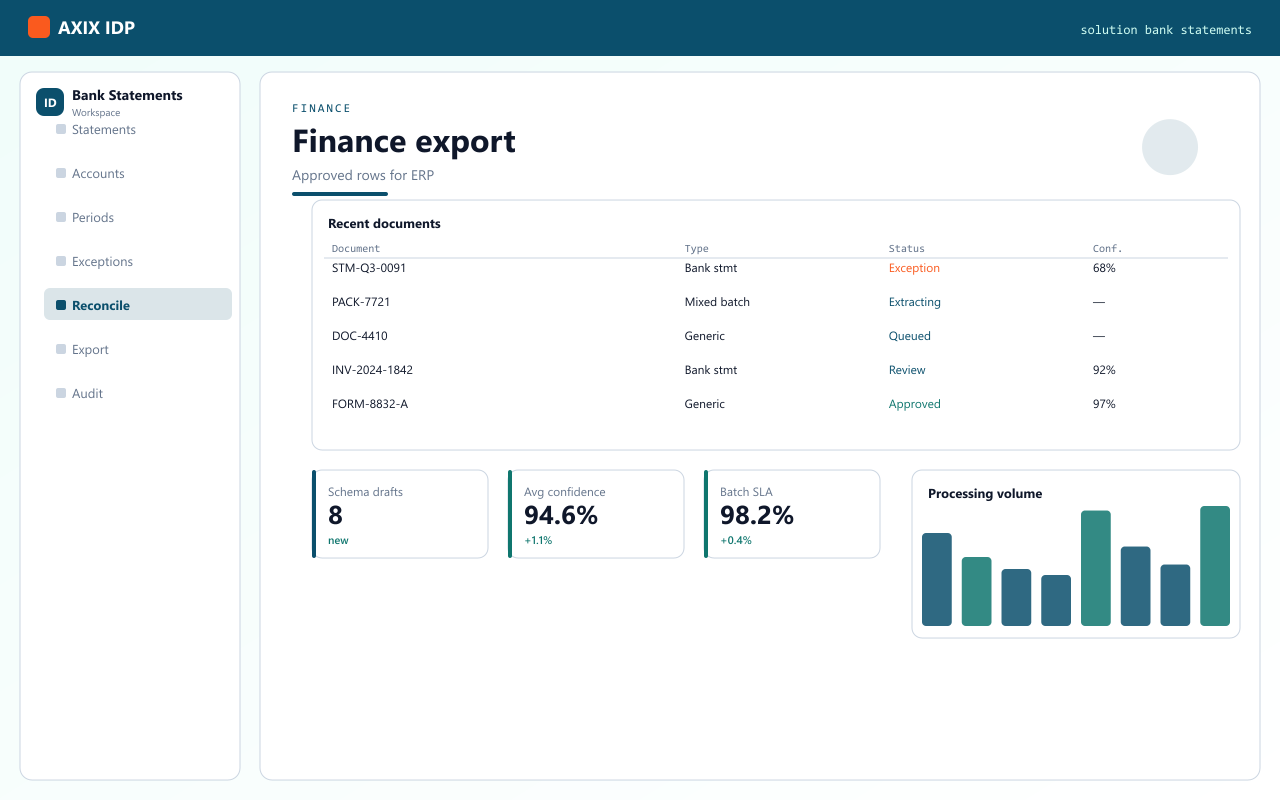Open the Schema drafts card
1280x800 pixels.
tap(400, 514)
